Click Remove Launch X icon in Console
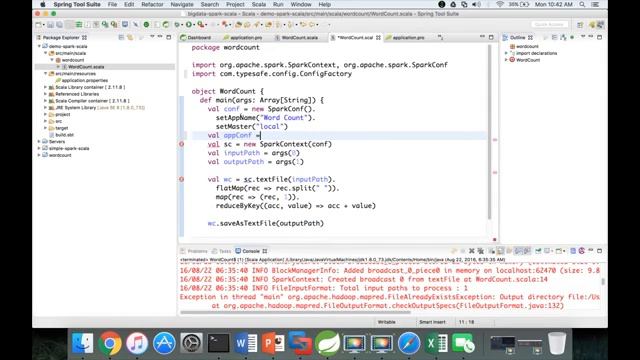Image resolution: width=640 pixels, height=360 pixels. point(471,251)
